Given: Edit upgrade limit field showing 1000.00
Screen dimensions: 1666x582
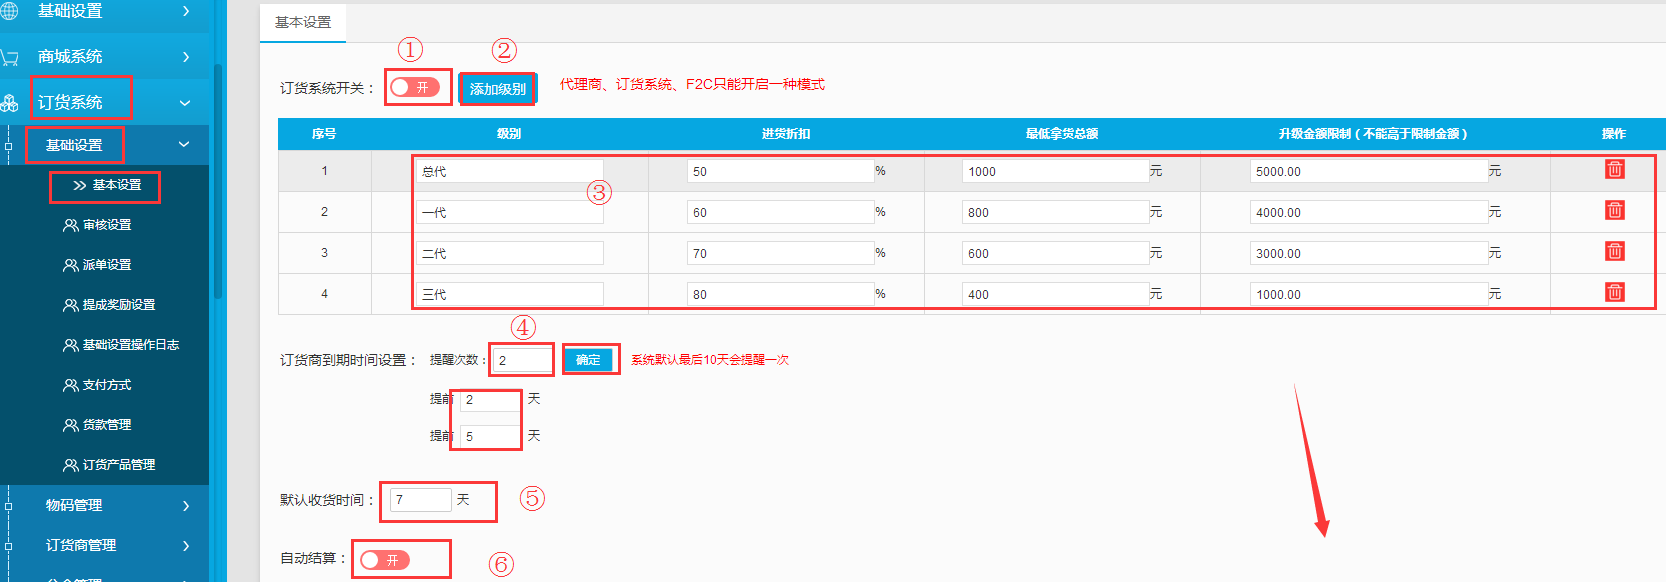Looking at the screenshot, I should pos(1369,294).
